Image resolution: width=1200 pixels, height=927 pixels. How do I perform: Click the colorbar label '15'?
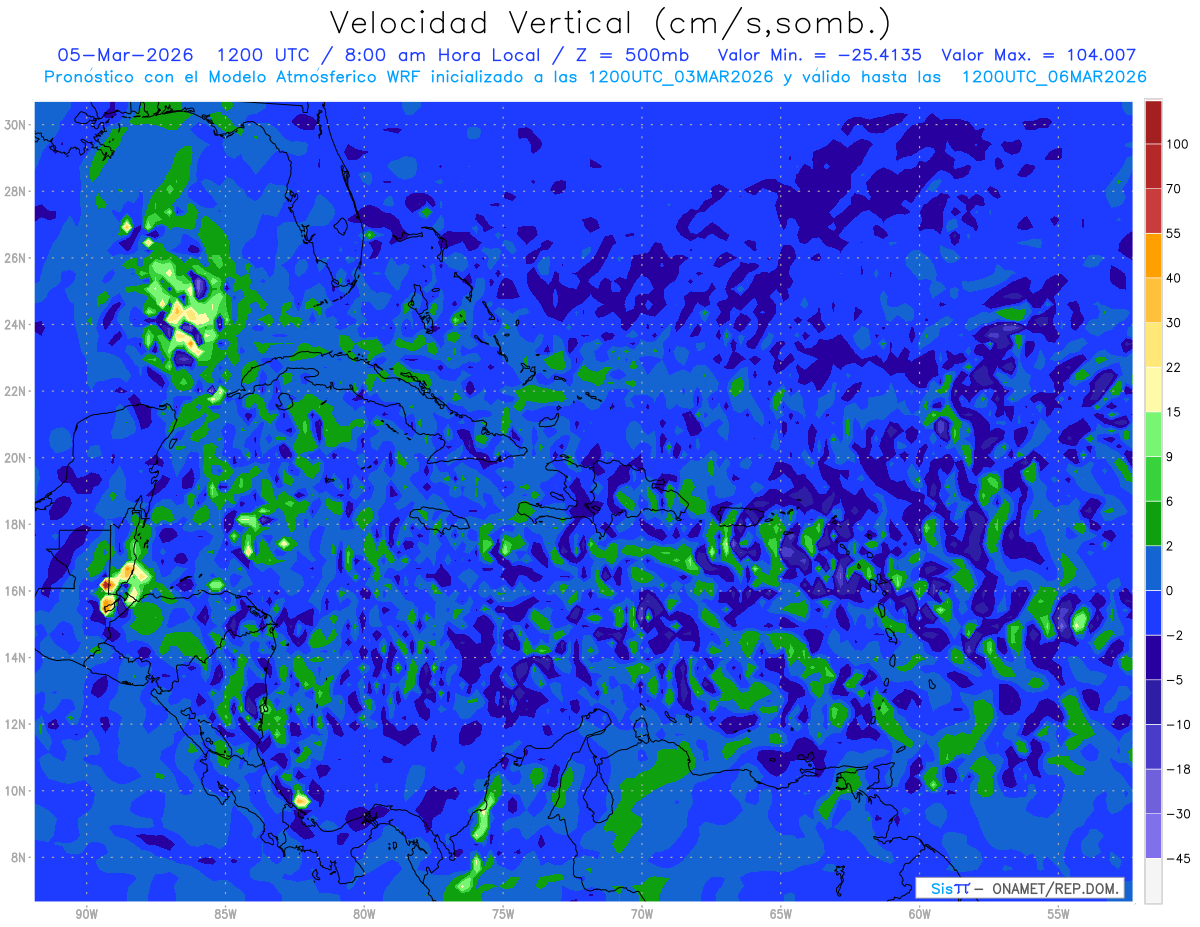1174,412
